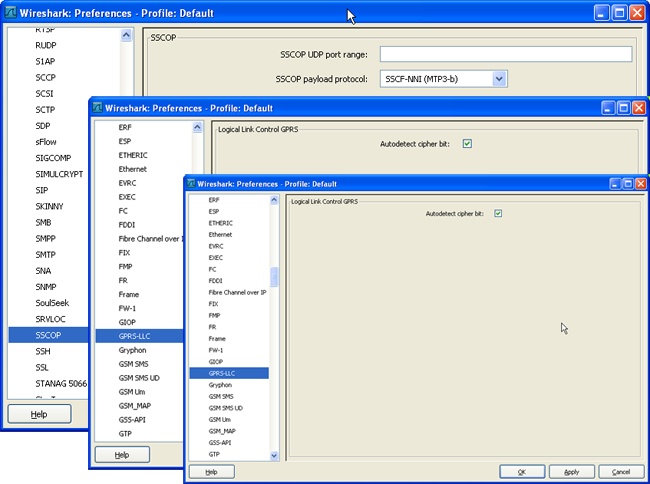Select Fibre Channel over IP in front window

tap(237, 293)
